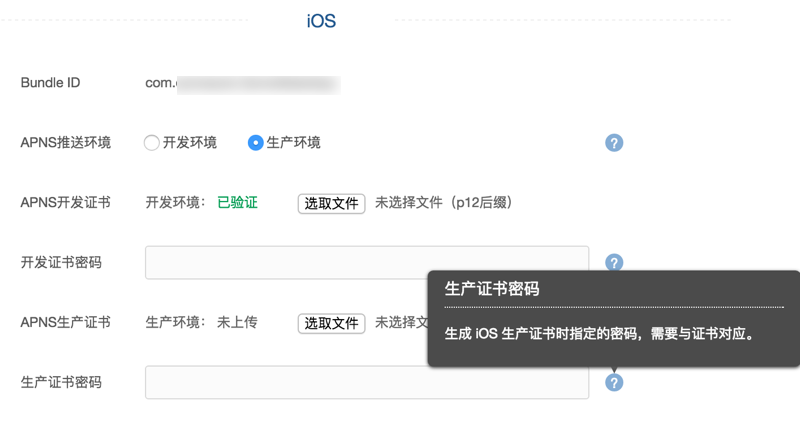Click the tooltip description about iOS 生产证书
This screenshot has width=800, height=429.
[599, 334]
